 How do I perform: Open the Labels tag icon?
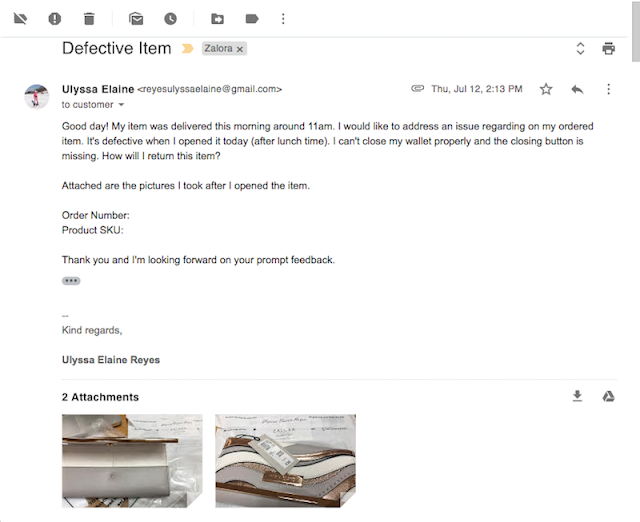coord(252,18)
